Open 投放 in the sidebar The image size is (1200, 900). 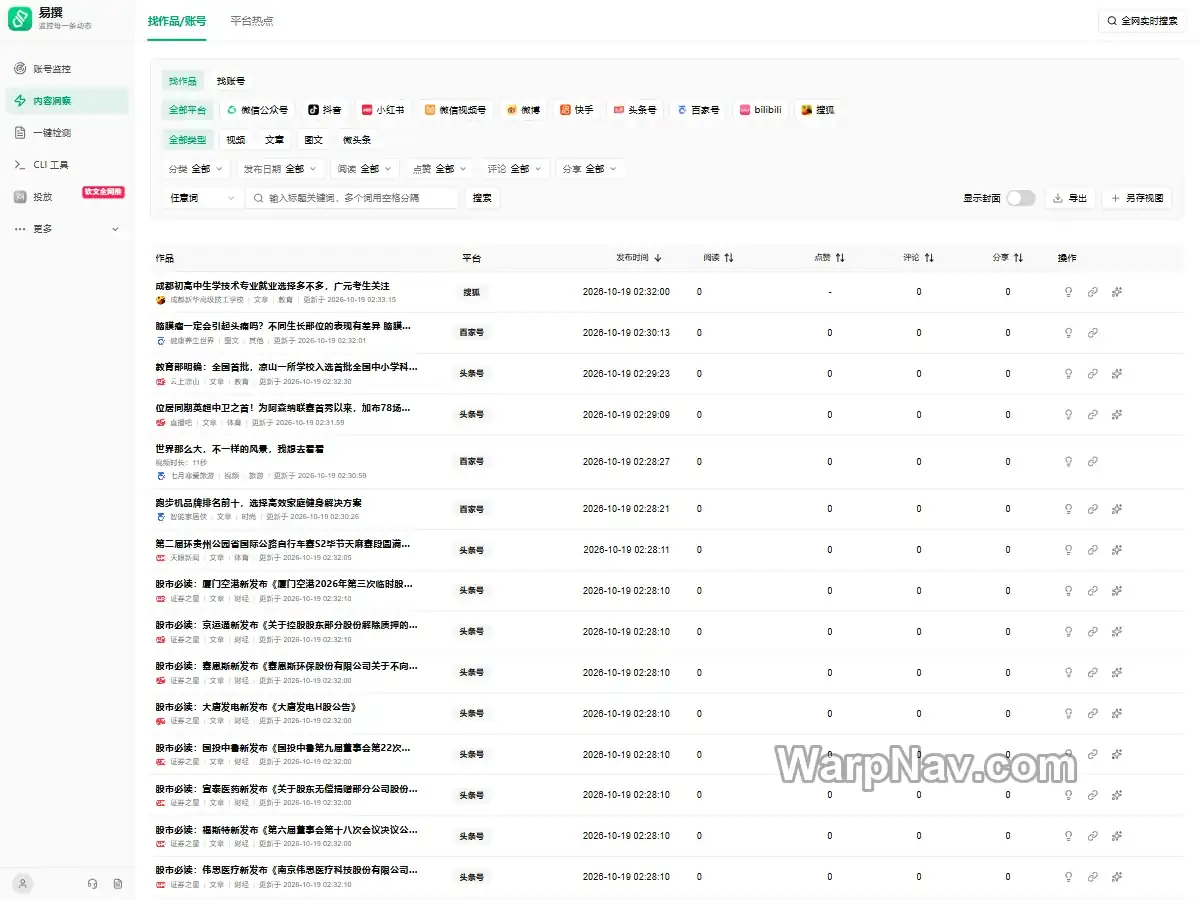67,197
